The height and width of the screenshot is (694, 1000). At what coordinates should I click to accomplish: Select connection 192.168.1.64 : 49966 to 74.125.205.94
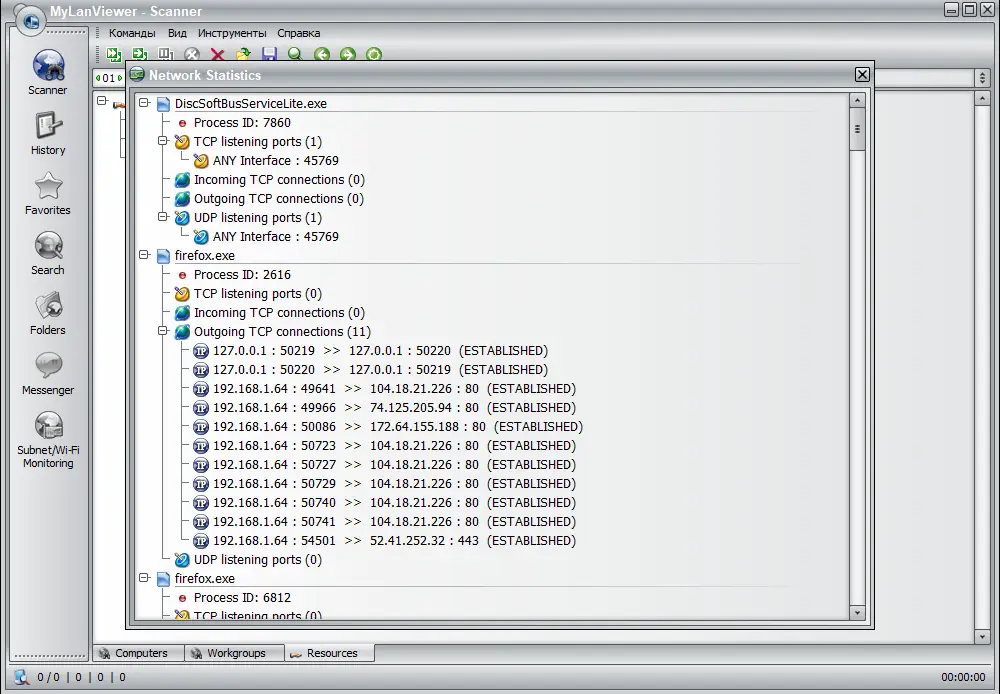394,408
